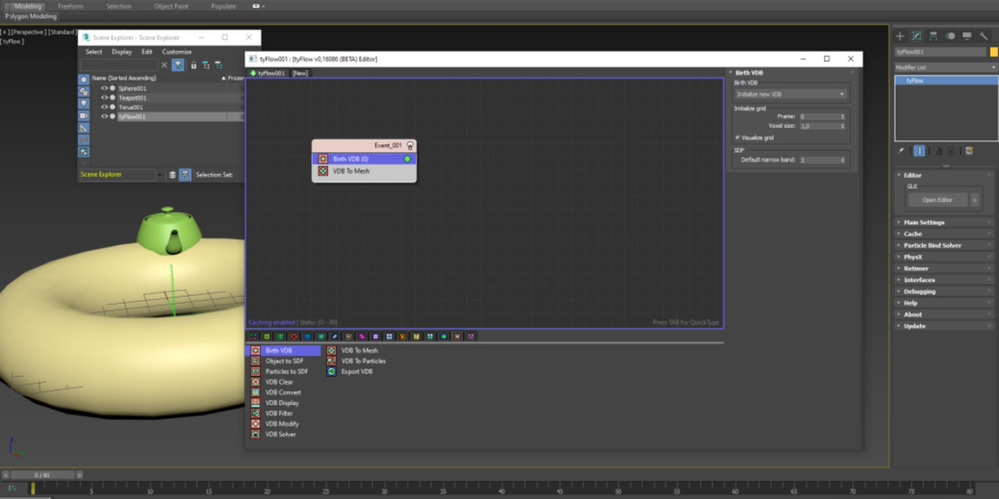Viewport: 999px width, 499px height.
Task: Select the Birth VDB operator icon in depot list
Action: pyautogui.click(x=255, y=351)
